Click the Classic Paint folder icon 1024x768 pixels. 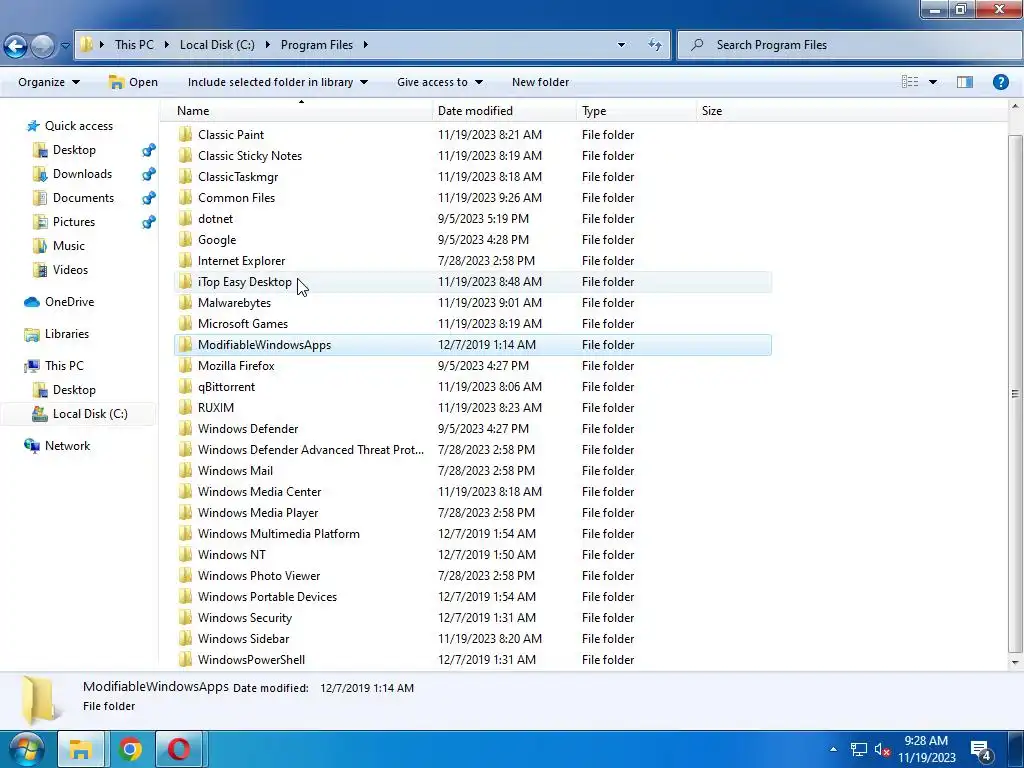[x=185, y=135]
